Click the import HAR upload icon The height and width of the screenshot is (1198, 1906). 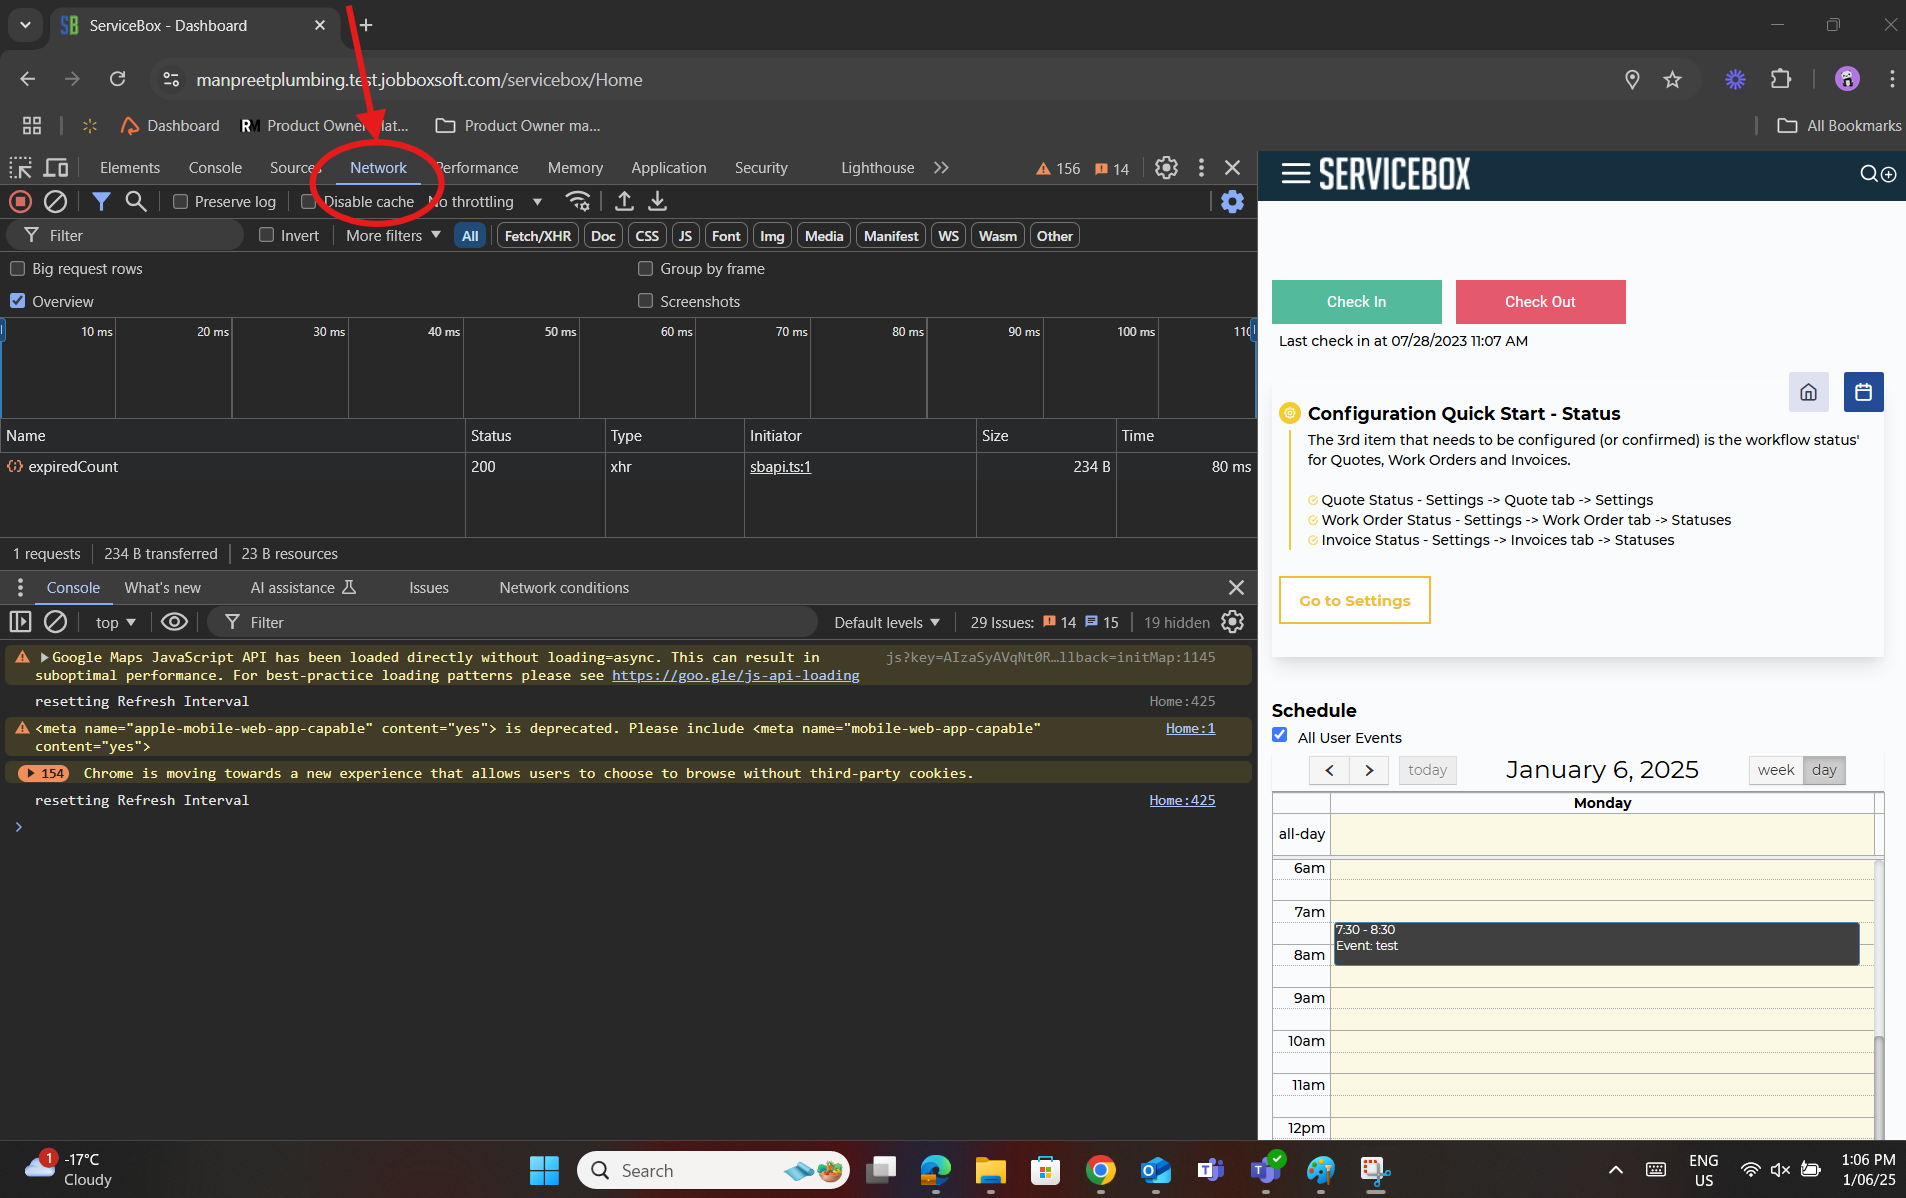coord(624,201)
